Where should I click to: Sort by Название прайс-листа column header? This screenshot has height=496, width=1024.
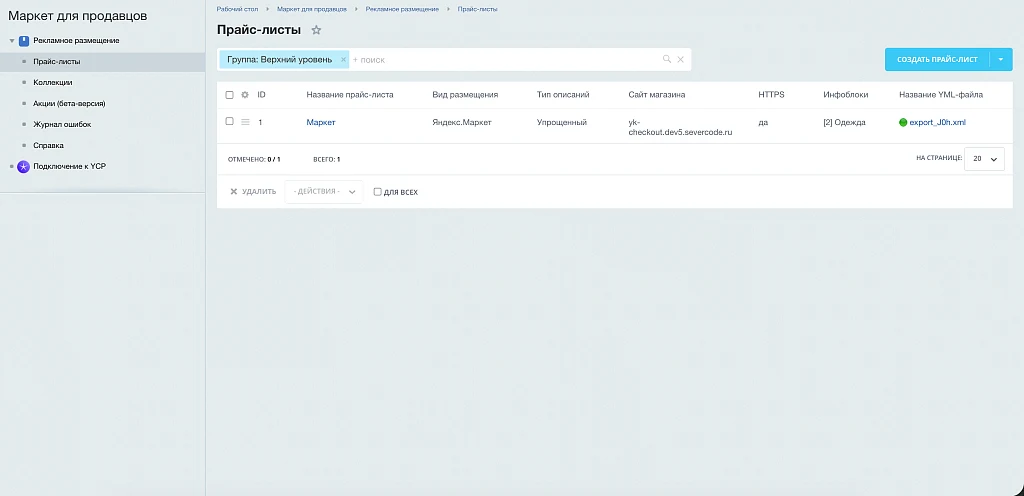tap(349, 95)
